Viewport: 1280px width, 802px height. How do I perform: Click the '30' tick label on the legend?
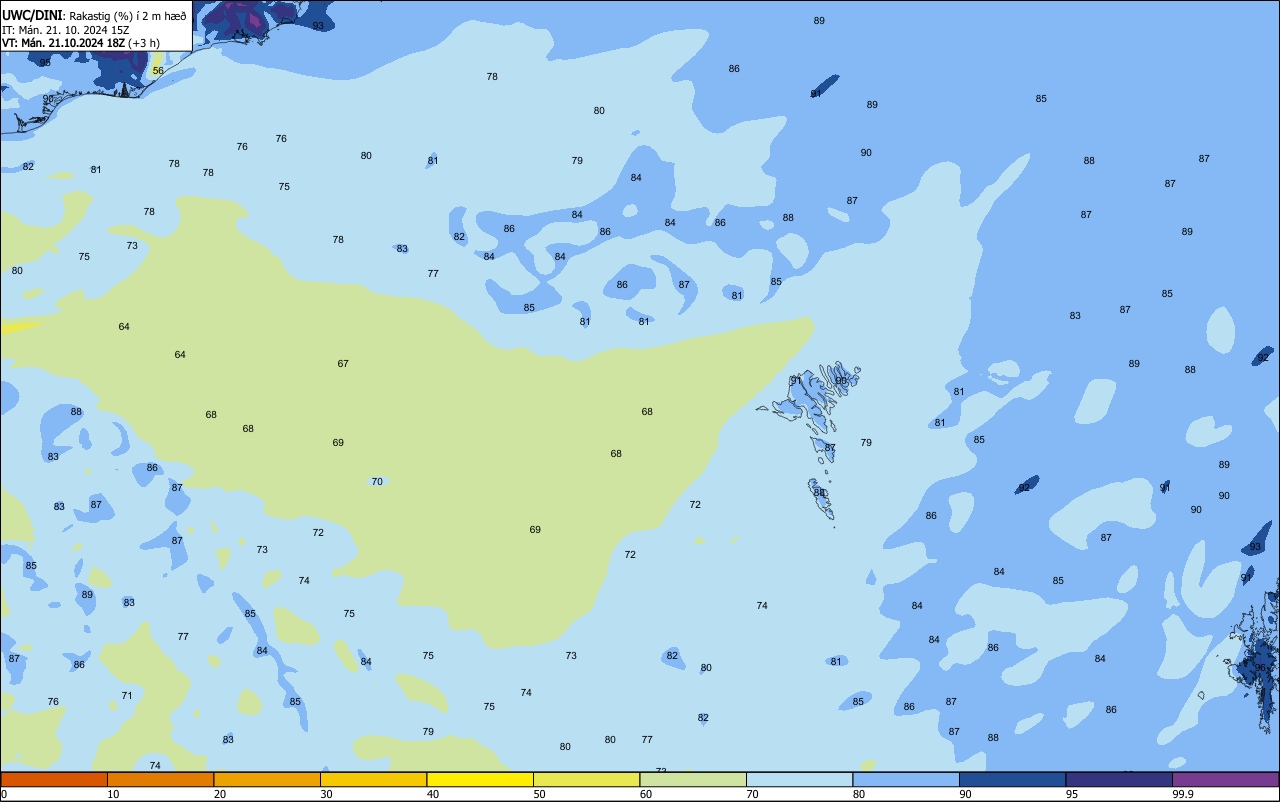326,794
